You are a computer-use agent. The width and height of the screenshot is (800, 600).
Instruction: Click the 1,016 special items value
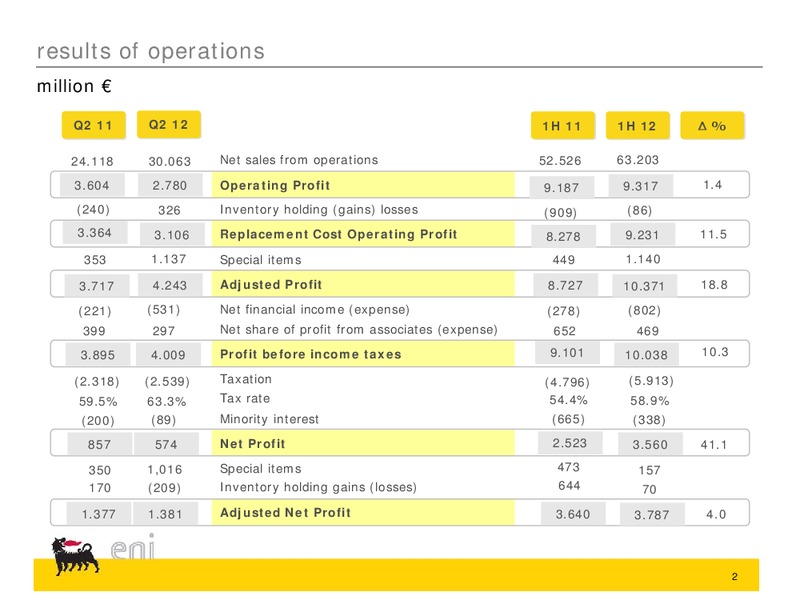coord(165,469)
